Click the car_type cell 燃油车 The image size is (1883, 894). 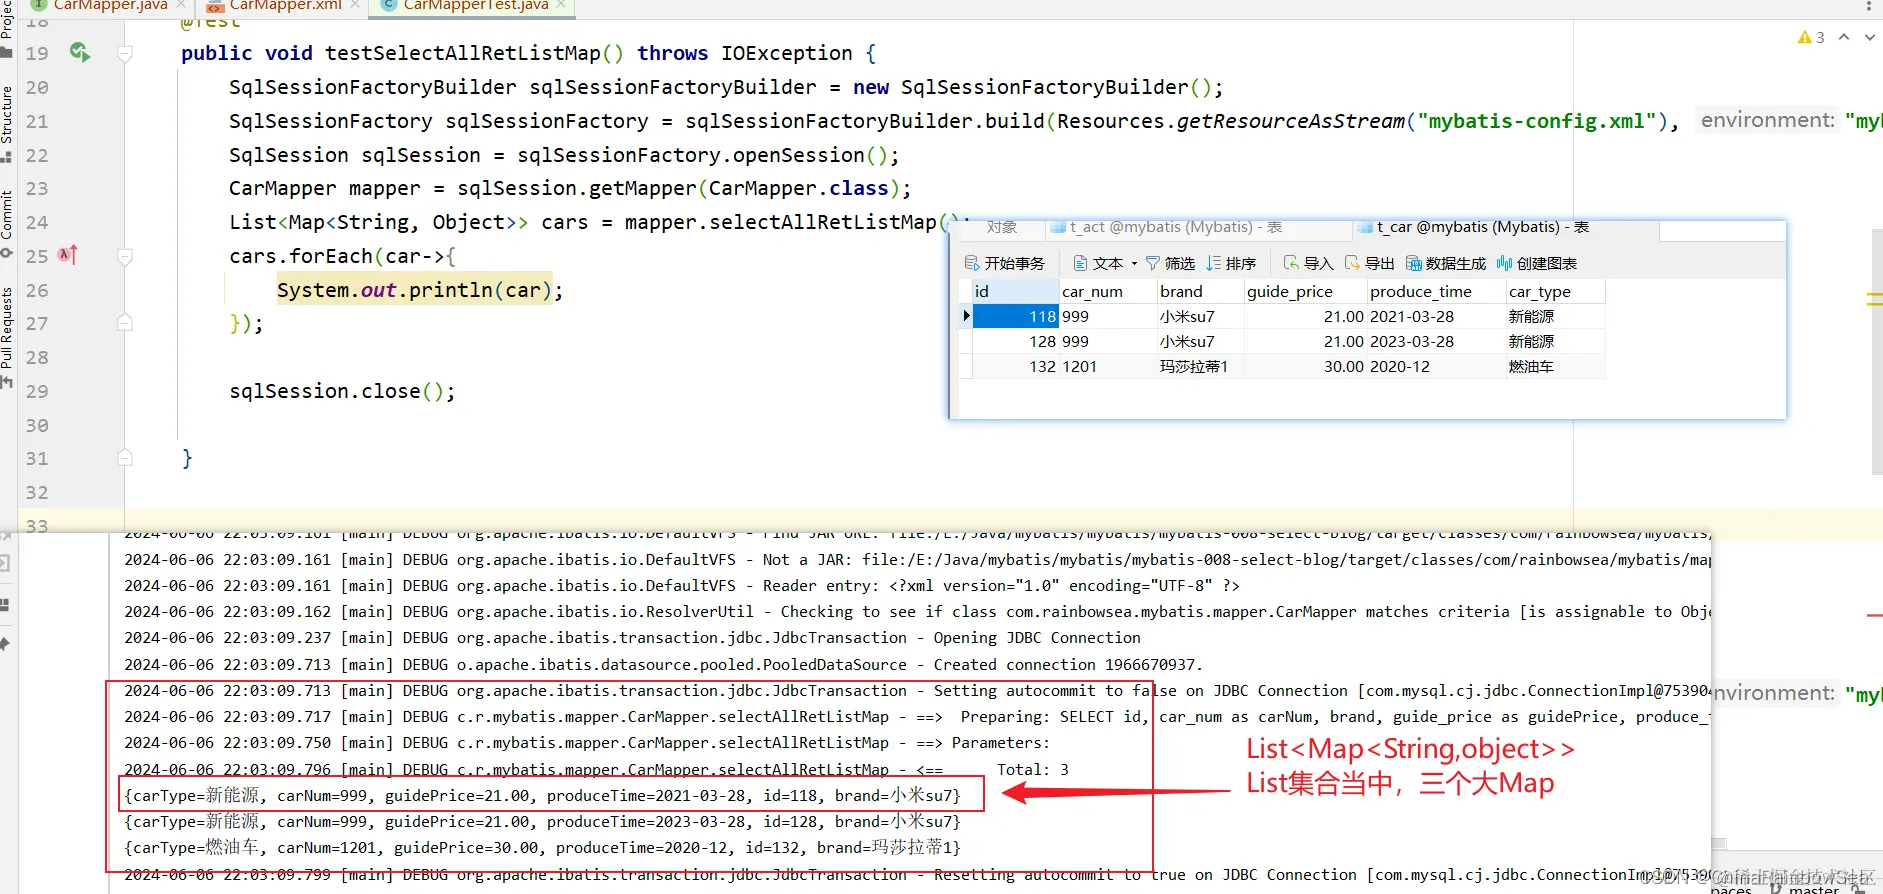tap(1555, 366)
